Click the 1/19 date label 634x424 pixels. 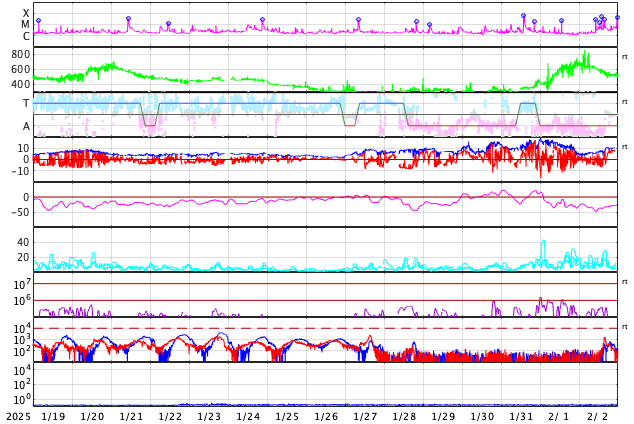53,416
